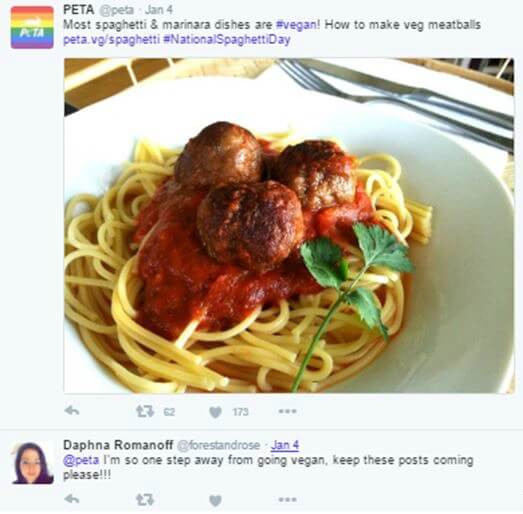This screenshot has height=514, width=523.
Task: Open the Jan 4 timestamp on Daphna's reply
Action: point(285,445)
